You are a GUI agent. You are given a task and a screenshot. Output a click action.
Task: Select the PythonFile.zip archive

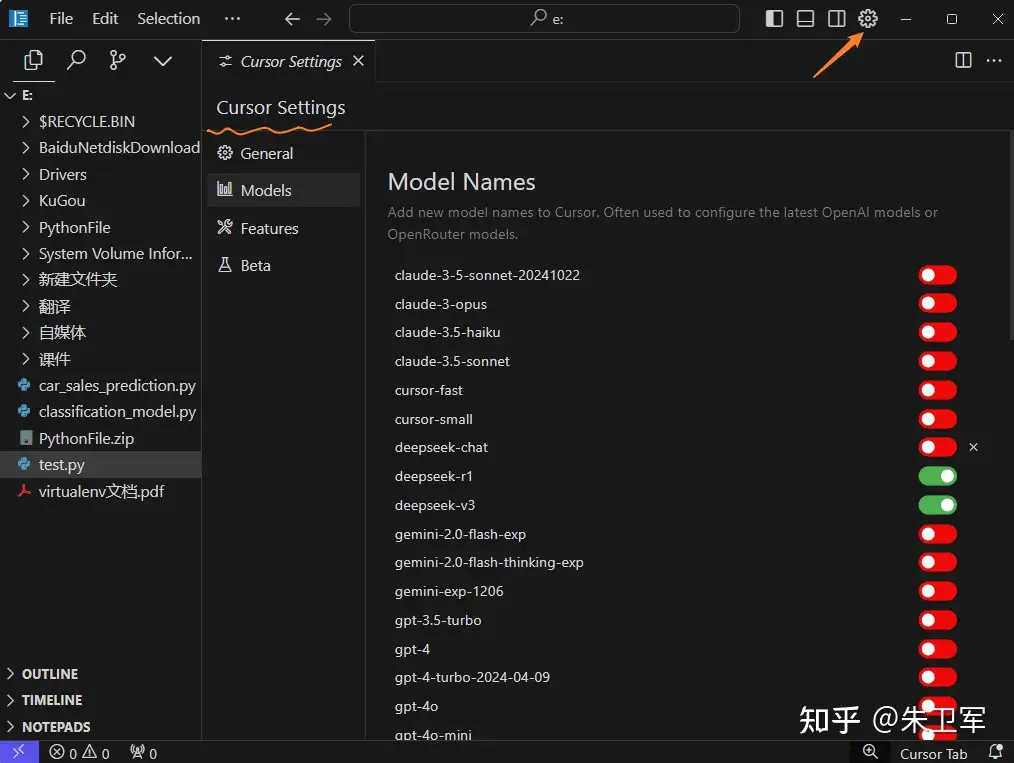click(x=100, y=438)
